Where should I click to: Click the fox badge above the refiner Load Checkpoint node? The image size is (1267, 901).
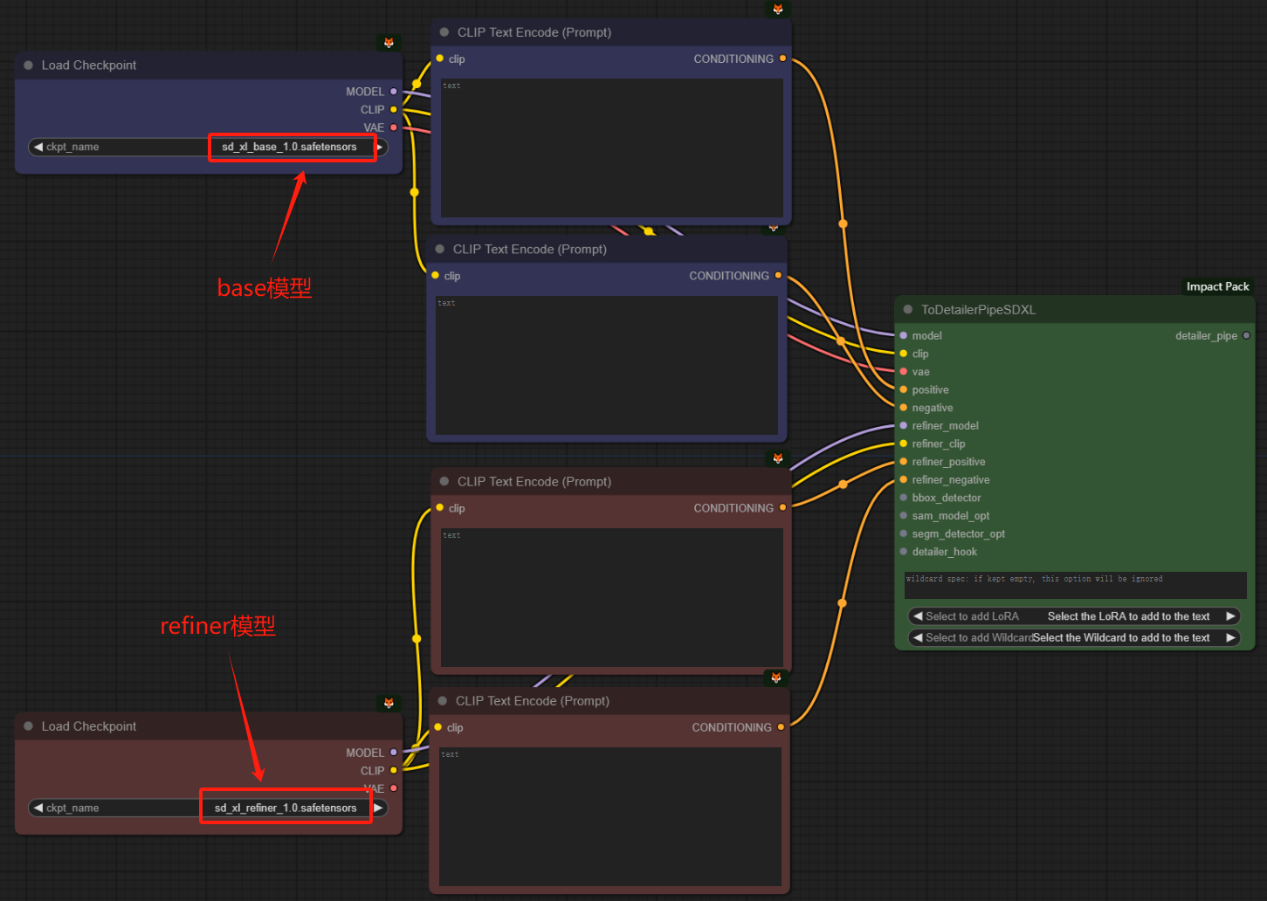389,703
